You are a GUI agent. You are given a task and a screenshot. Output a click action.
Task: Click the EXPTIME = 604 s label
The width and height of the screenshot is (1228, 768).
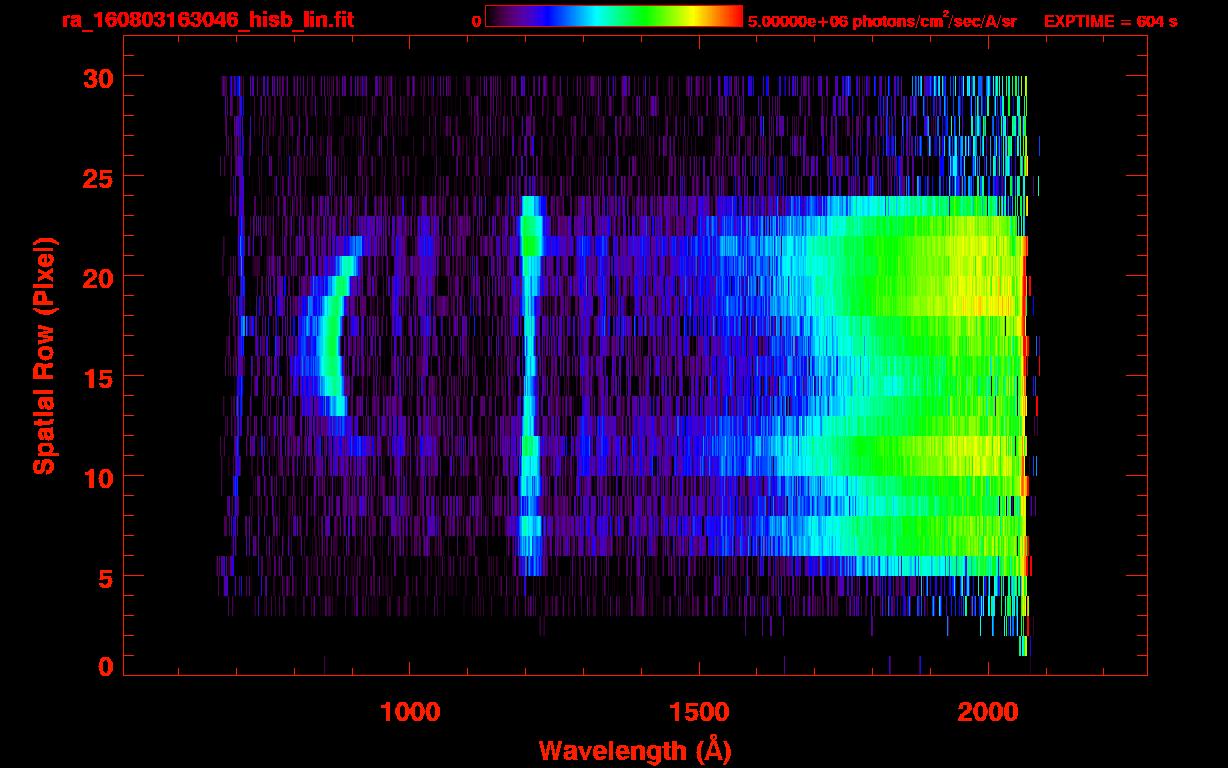pyautogui.click(x=1110, y=21)
